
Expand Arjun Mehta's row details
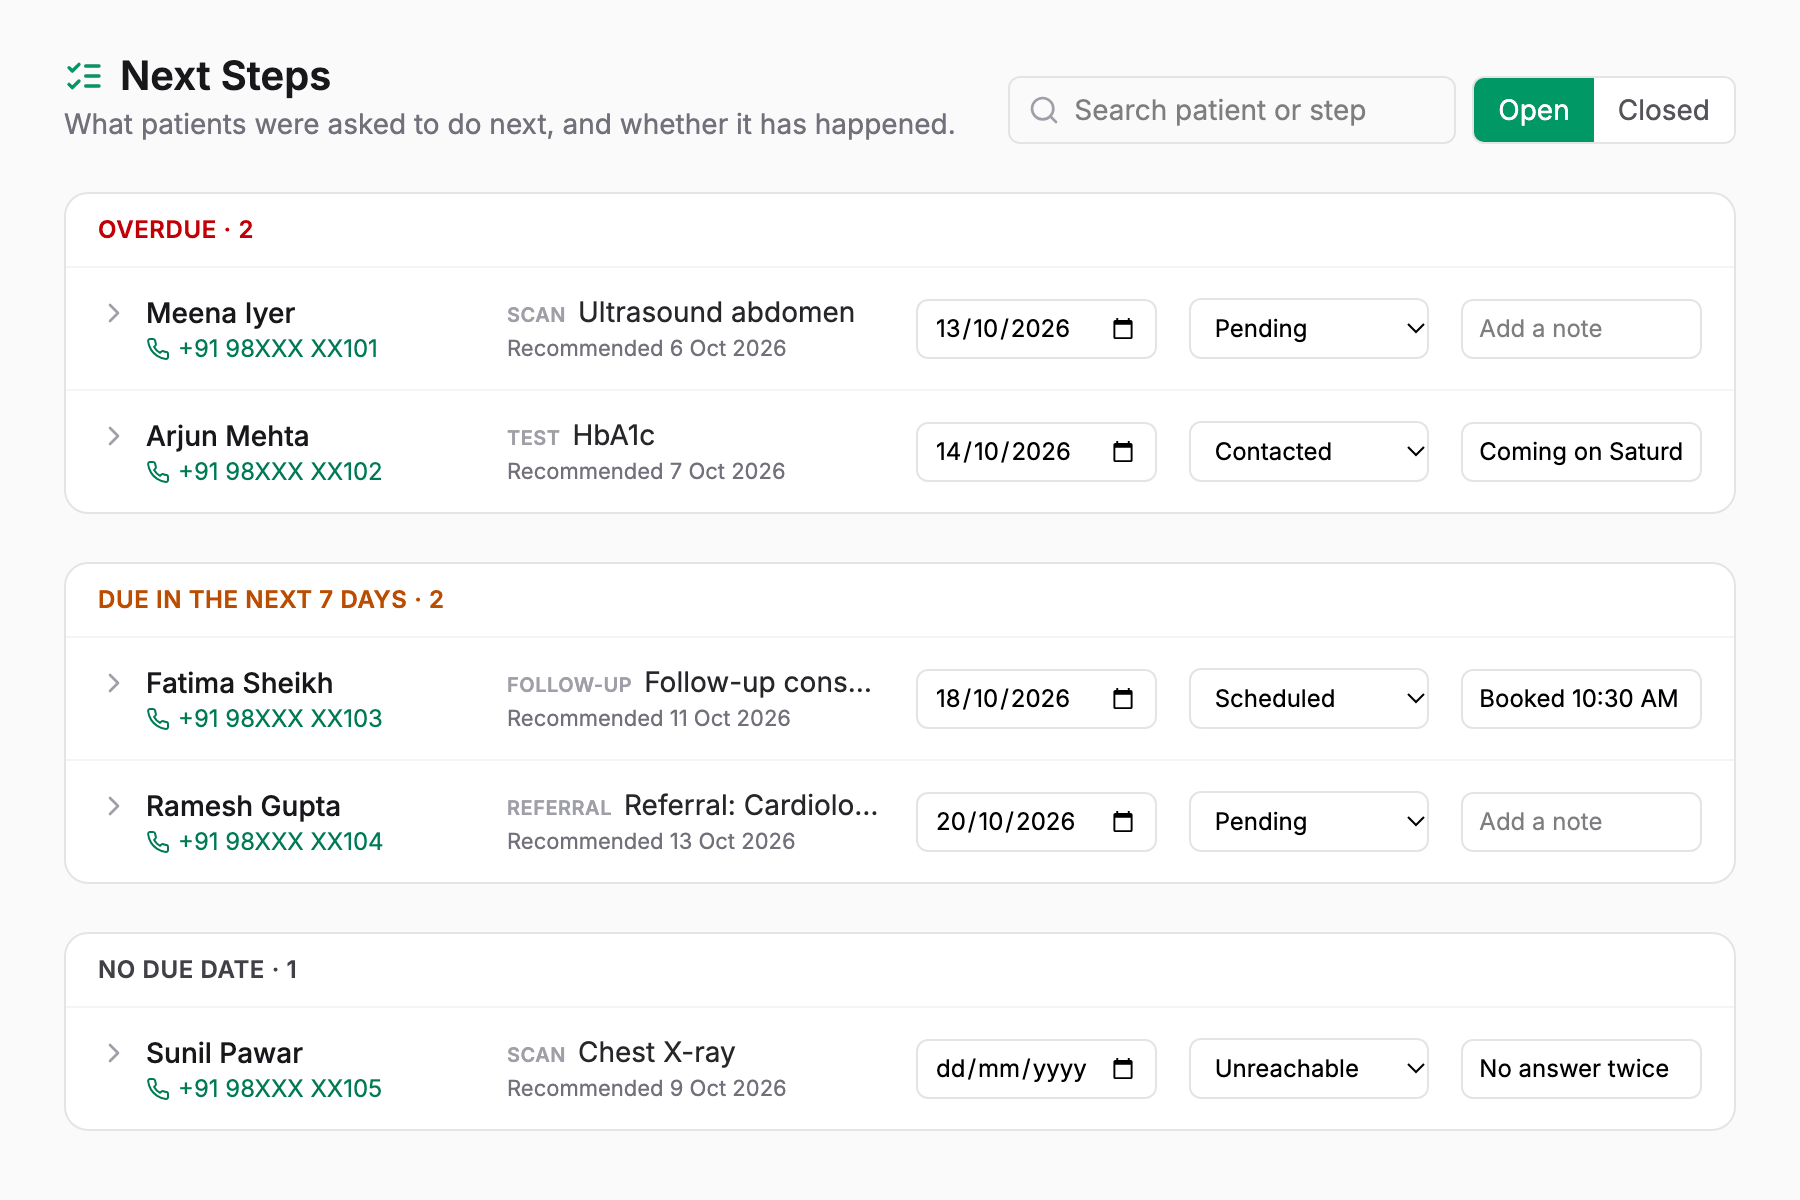click(114, 436)
